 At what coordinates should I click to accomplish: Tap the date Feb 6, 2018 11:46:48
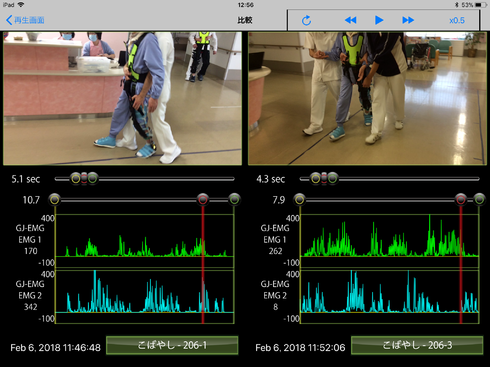pos(55,348)
